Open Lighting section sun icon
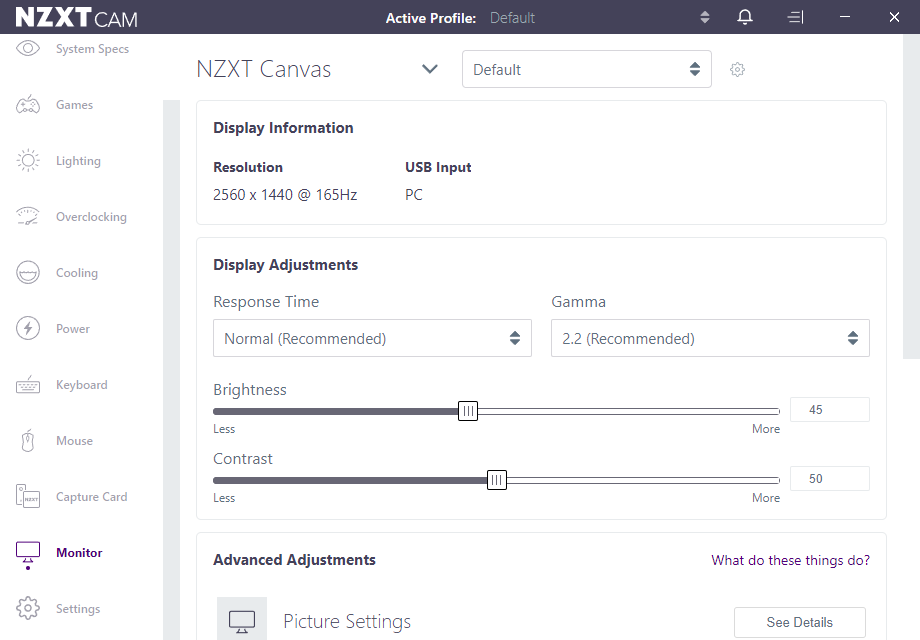 coord(28,161)
